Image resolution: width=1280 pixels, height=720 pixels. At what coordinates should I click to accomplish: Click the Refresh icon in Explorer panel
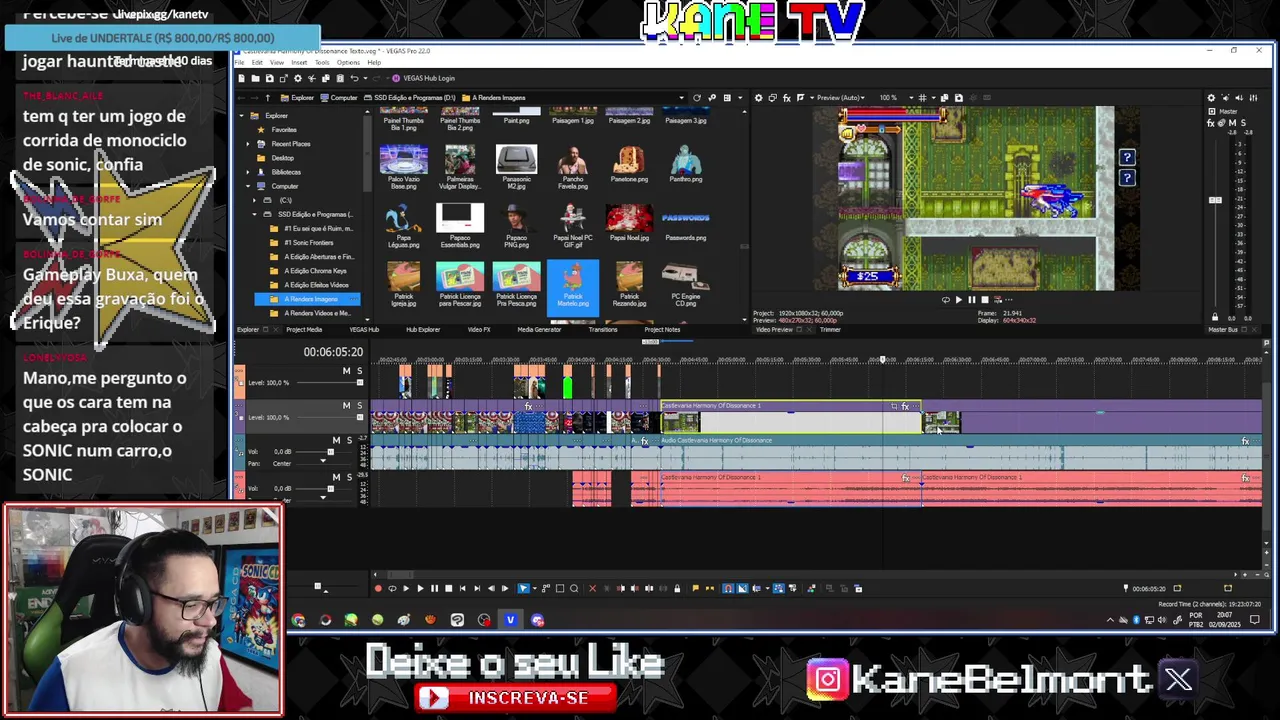pyautogui.click(x=697, y=97)
